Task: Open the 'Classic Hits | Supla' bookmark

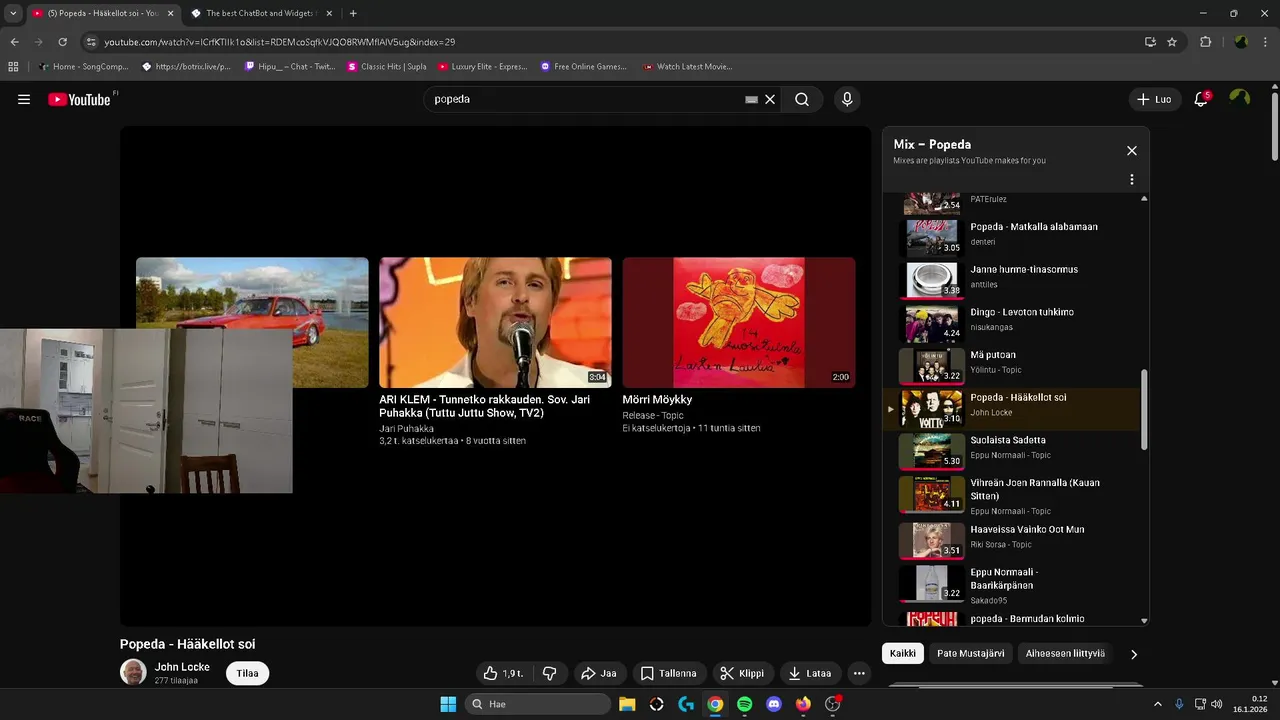Action: point(387,67)
